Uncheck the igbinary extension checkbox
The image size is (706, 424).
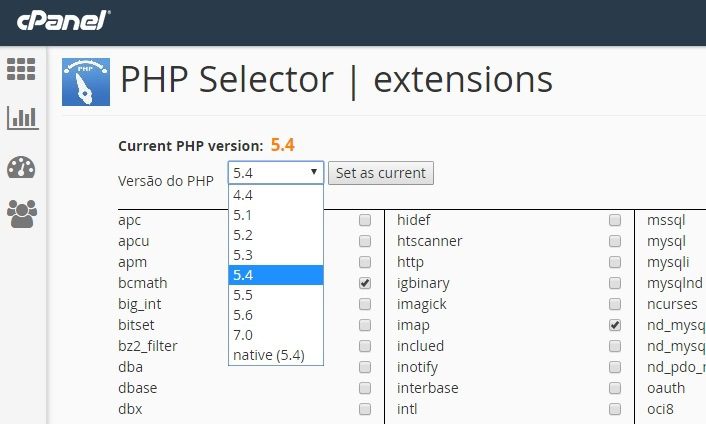point(615,283)
